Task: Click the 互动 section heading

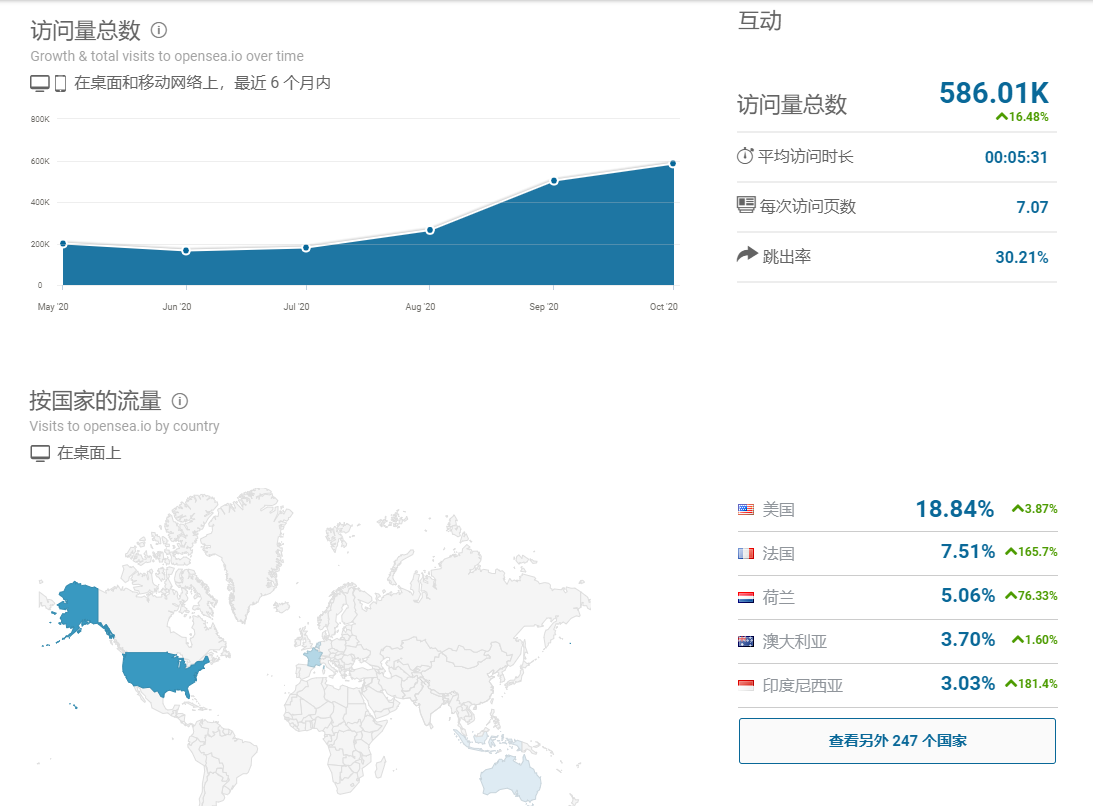Action: (760, 21)
